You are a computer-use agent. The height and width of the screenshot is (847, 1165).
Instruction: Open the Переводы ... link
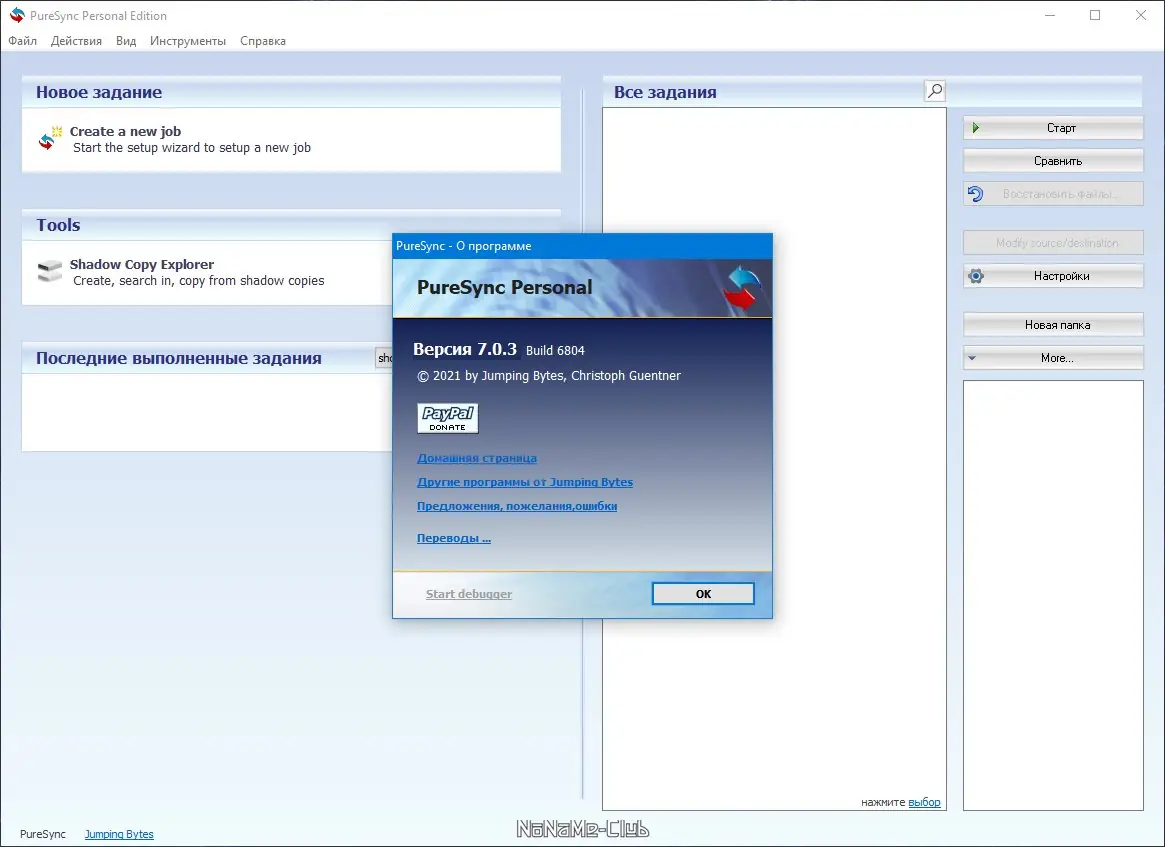coord(454,538)
